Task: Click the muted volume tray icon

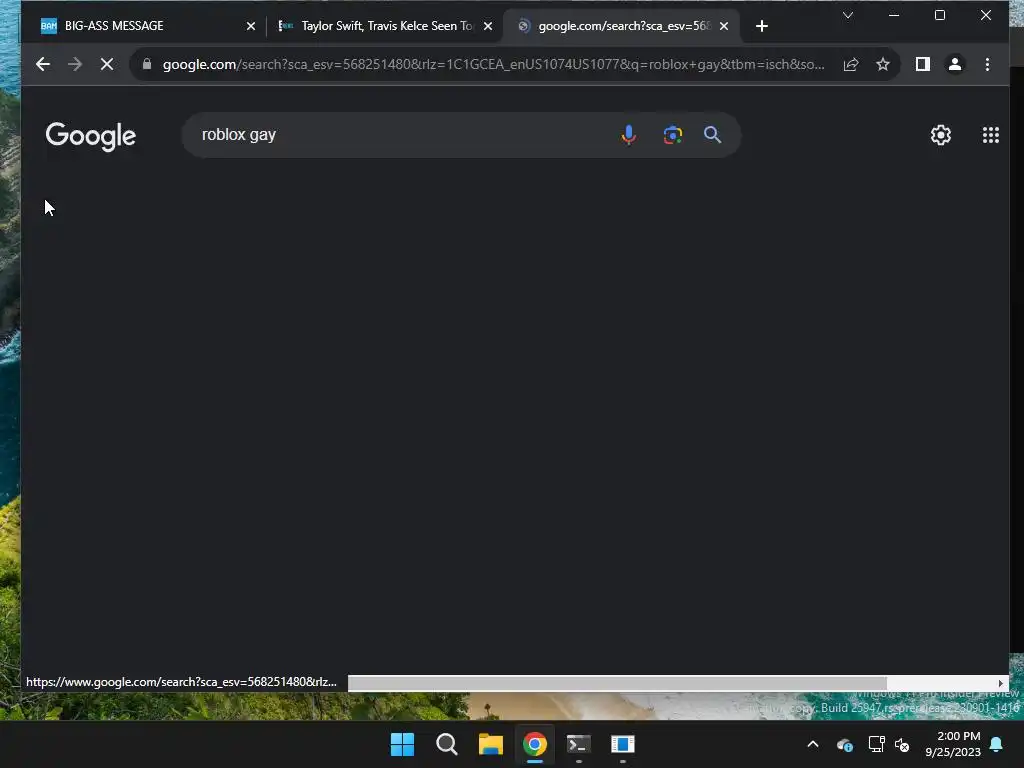Action: pos(902,744)
